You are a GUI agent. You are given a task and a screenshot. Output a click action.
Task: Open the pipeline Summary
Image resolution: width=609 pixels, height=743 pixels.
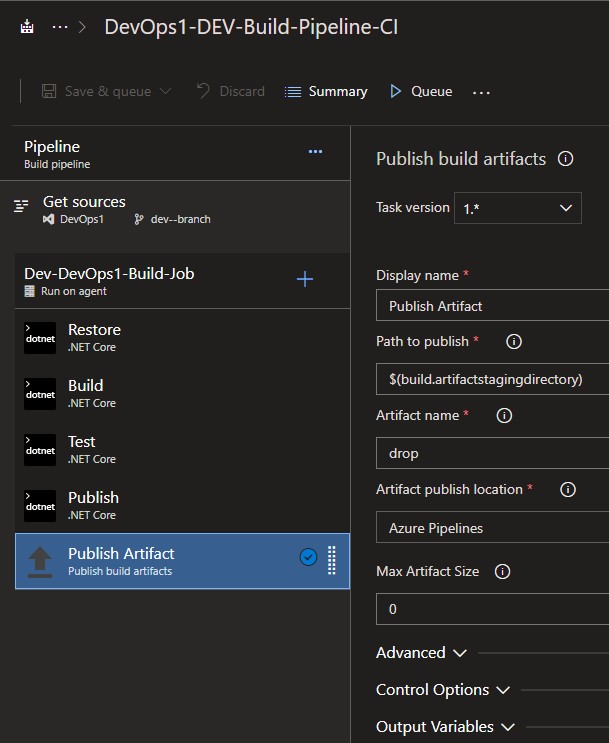(326, 91)
